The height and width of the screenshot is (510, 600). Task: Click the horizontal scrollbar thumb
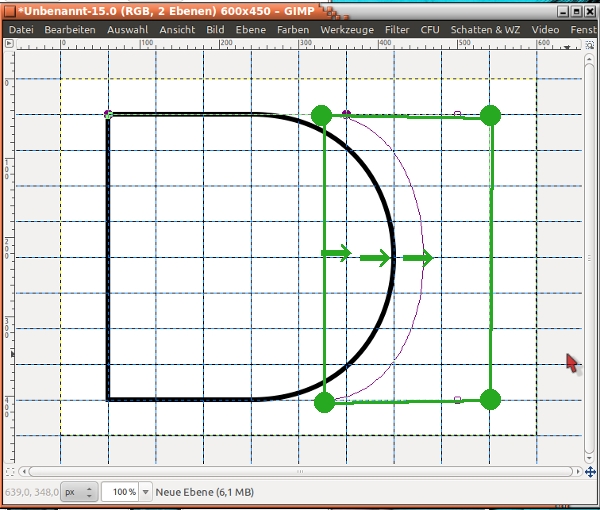pyautogui.click(x=301, y=471)
